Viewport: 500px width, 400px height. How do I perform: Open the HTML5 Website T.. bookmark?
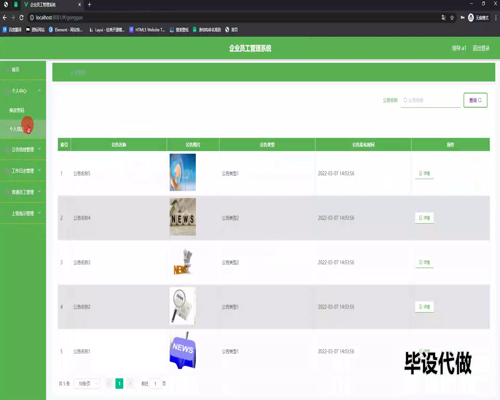click(147, 30)
